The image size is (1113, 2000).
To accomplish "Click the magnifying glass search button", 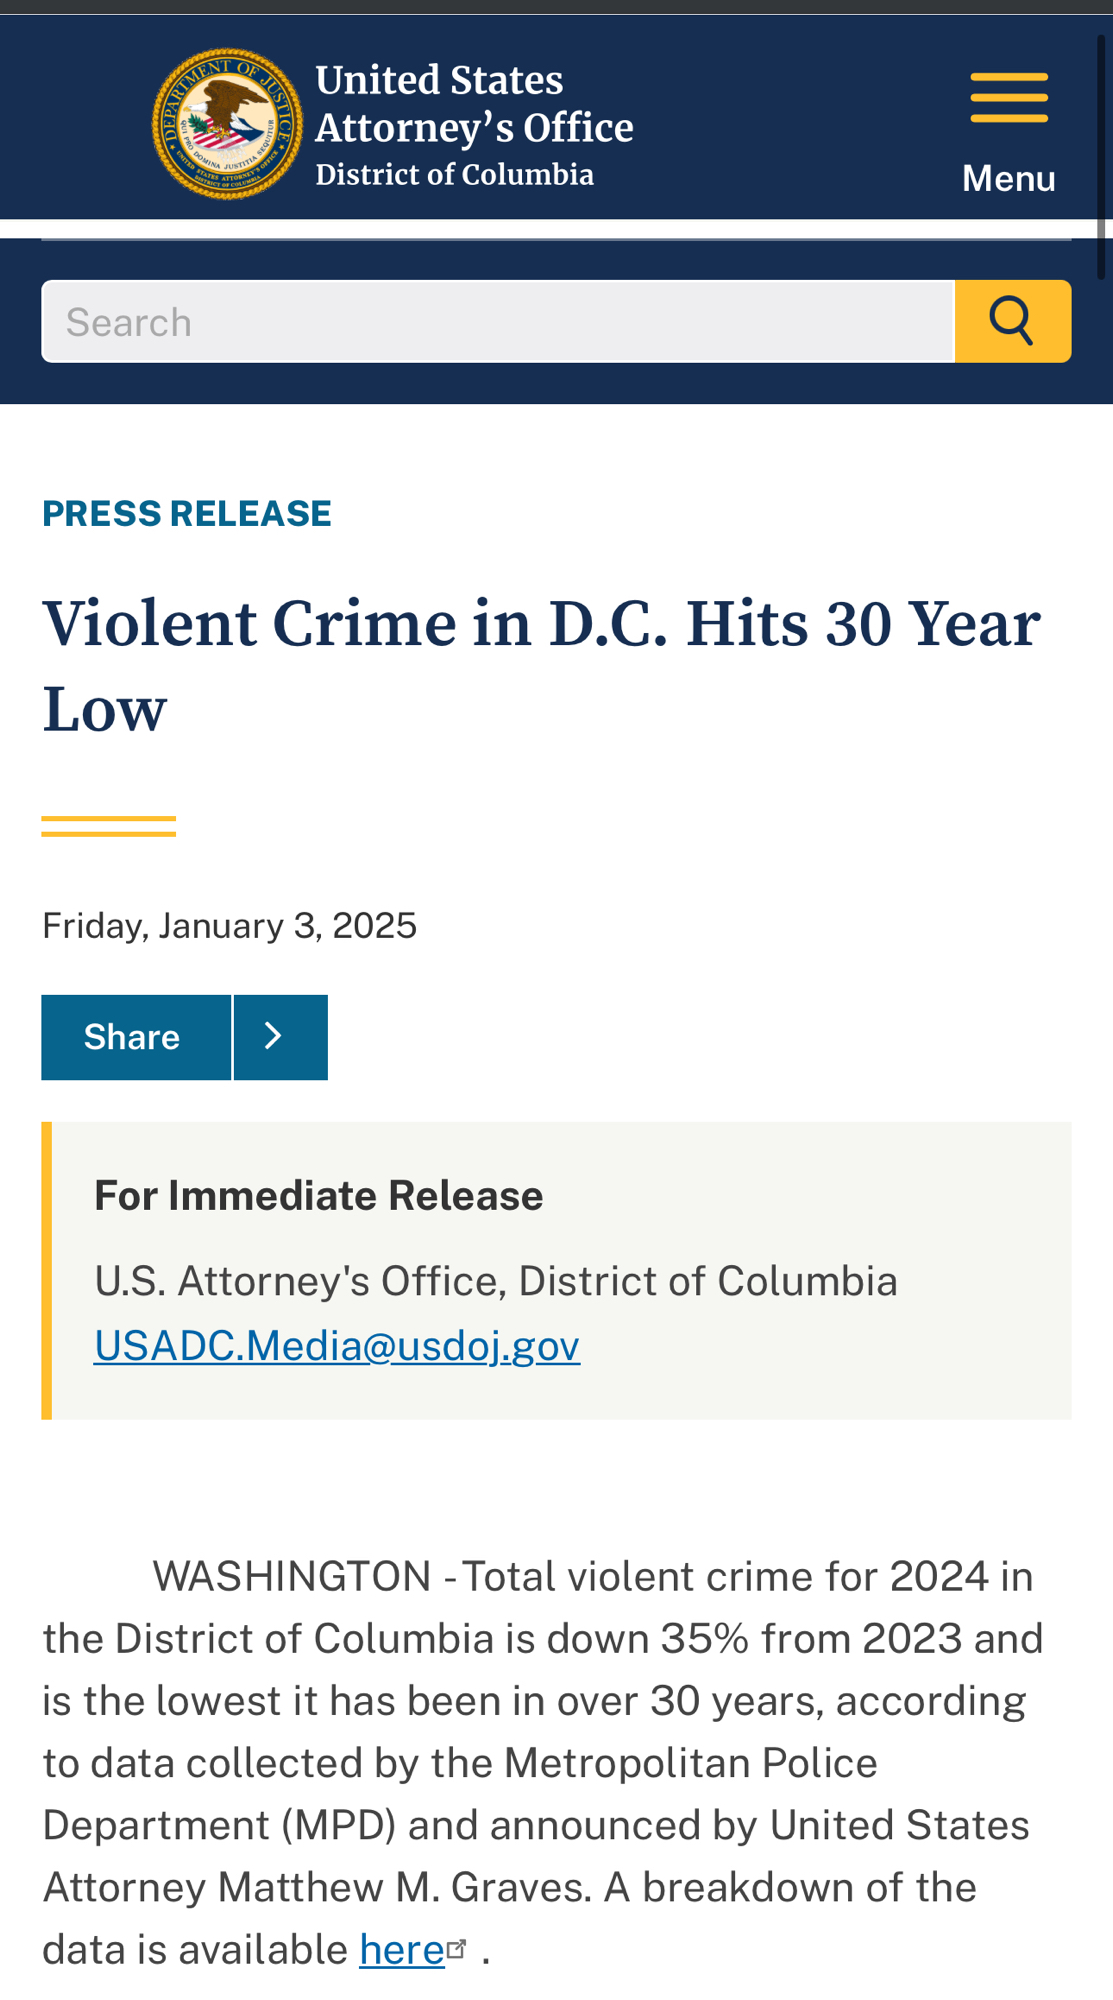I will click(x=1012, y=321).
